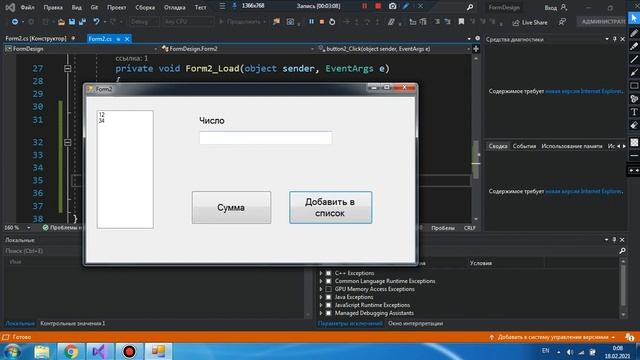This screenshot has height=360, width=640.
Task: Open the Вид menu
Action: point(77,7)
